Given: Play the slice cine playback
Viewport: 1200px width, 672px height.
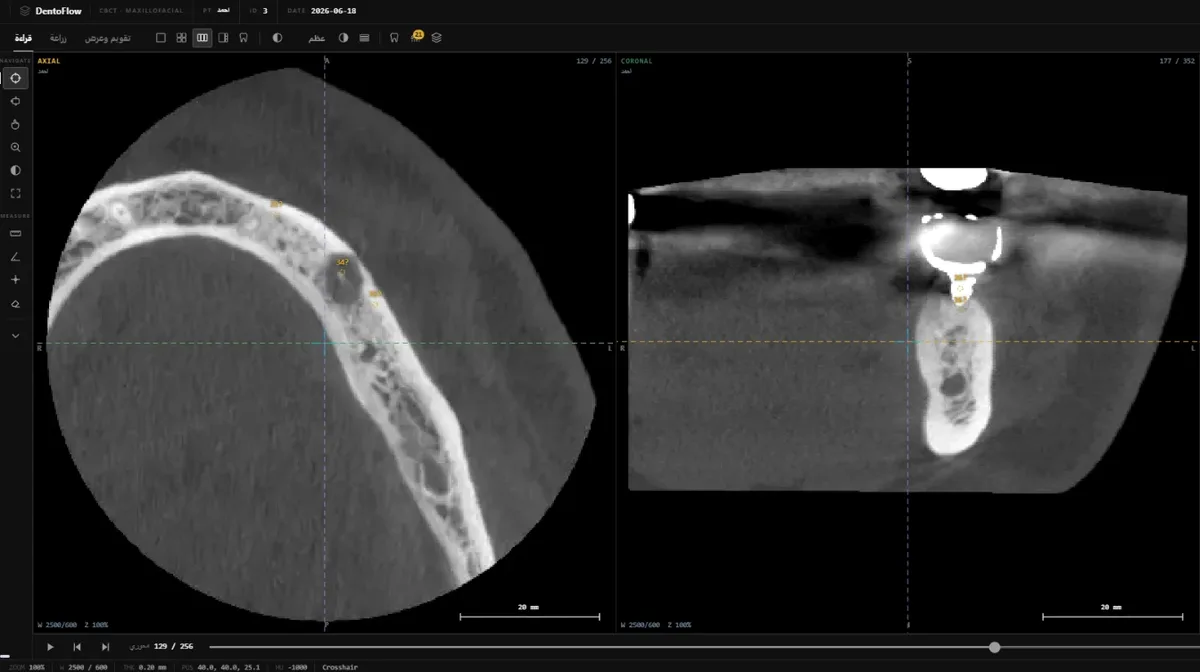Looking at the screenshot, I should (x=50, y=647).
